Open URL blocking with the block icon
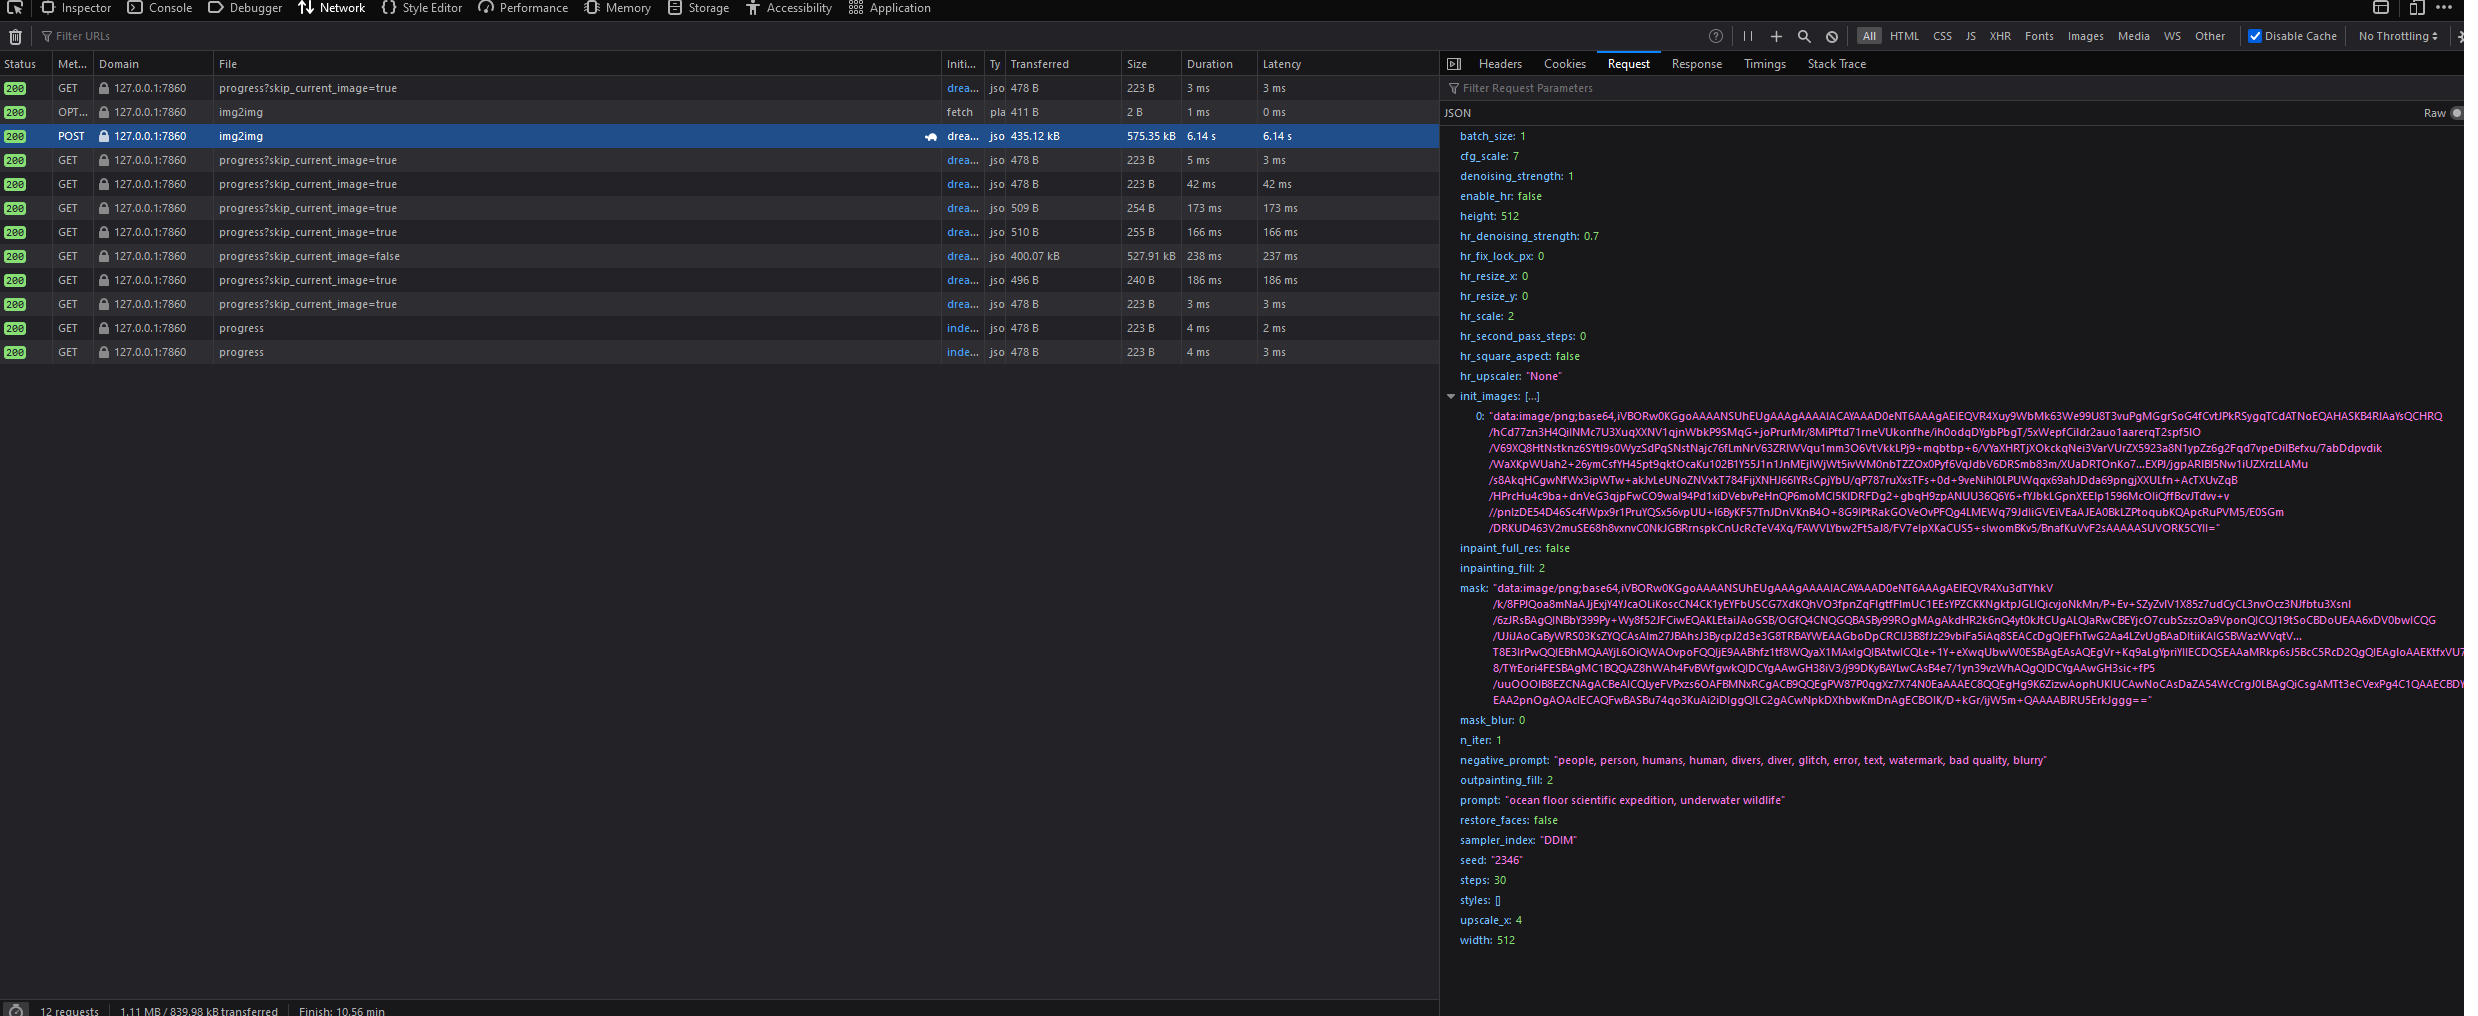The image size is (2478, 1016). click(x=1831, y=36)
